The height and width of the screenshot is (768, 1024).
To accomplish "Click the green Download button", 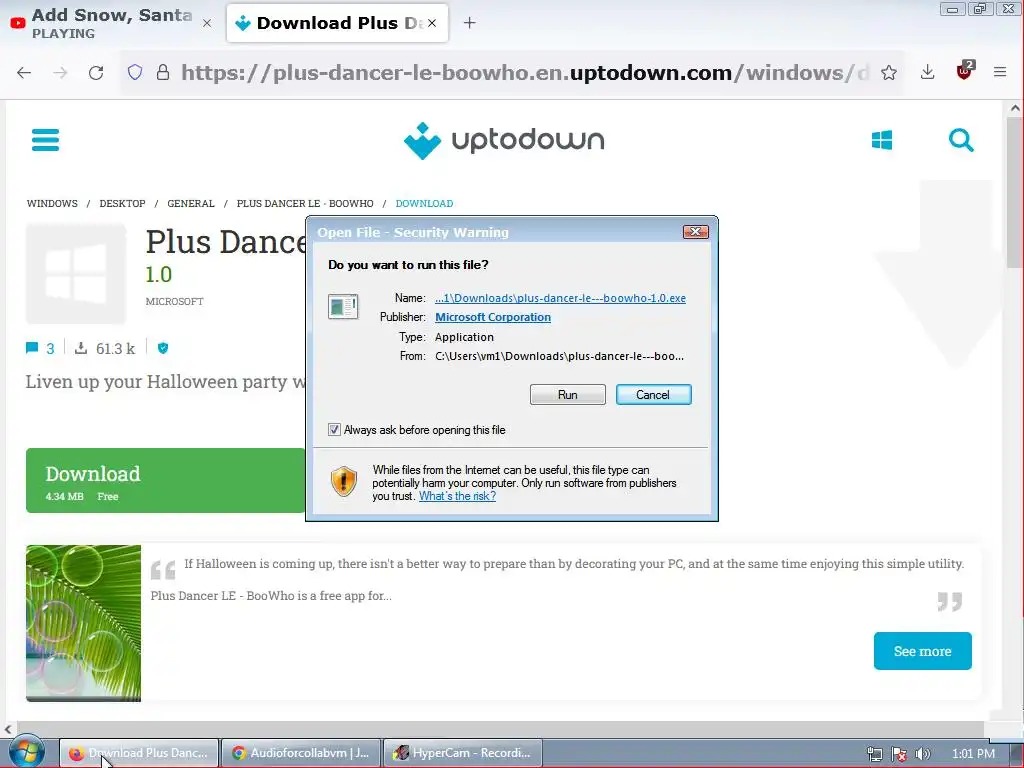I will [x=165, y=481].
